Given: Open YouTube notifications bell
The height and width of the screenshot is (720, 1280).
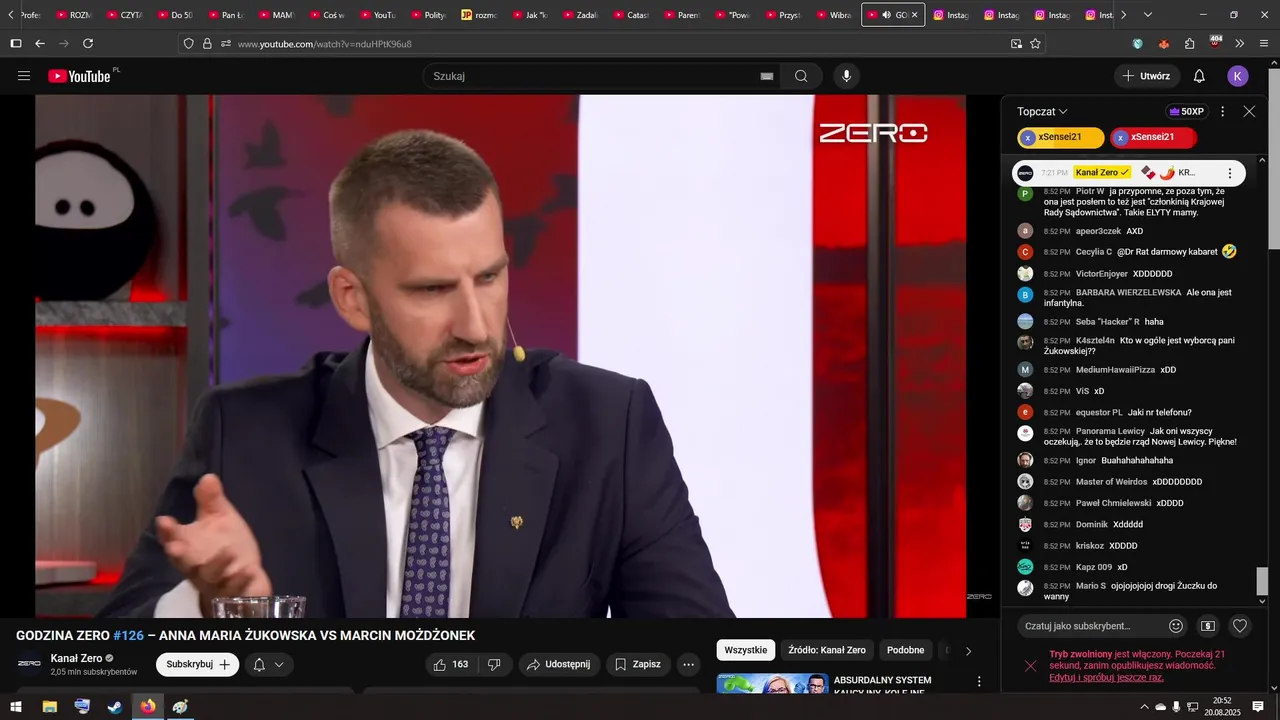Looking at the screenshot, I should pyautogui.click(x=1199, y=76).
